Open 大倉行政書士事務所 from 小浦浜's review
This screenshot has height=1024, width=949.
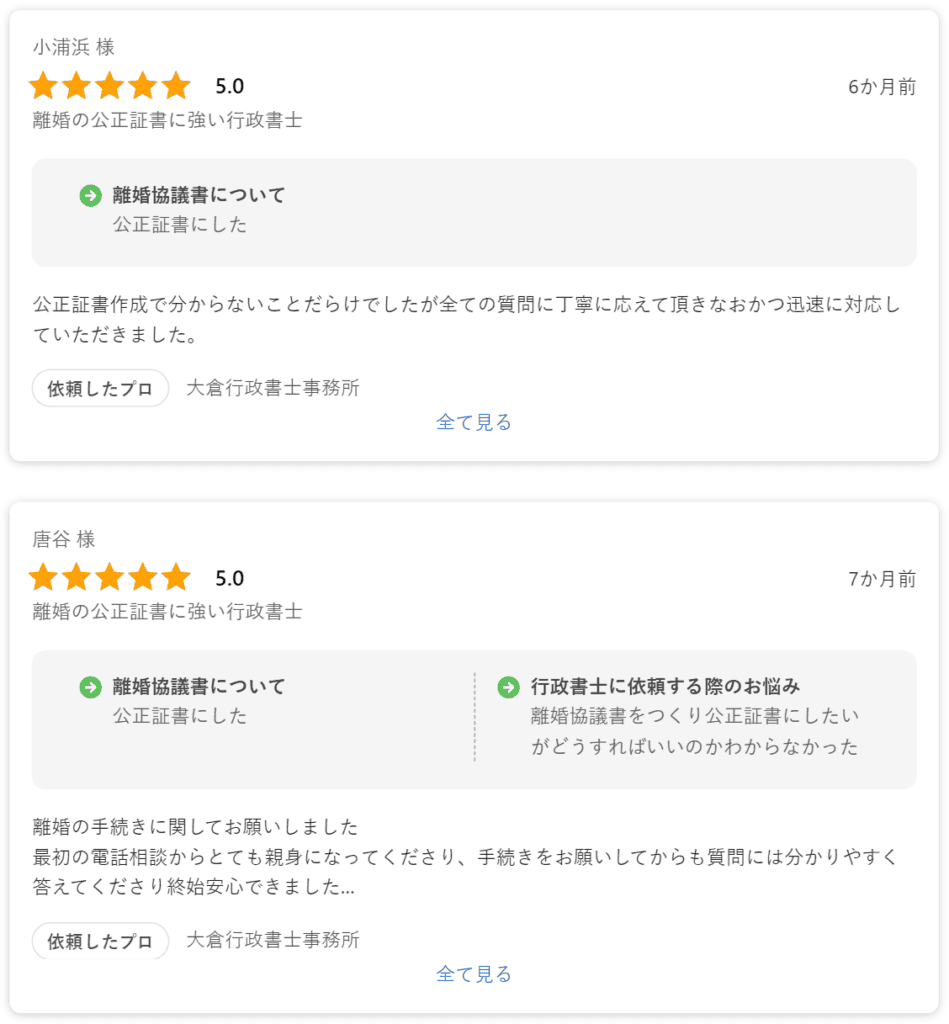click(x=273, y=388)
